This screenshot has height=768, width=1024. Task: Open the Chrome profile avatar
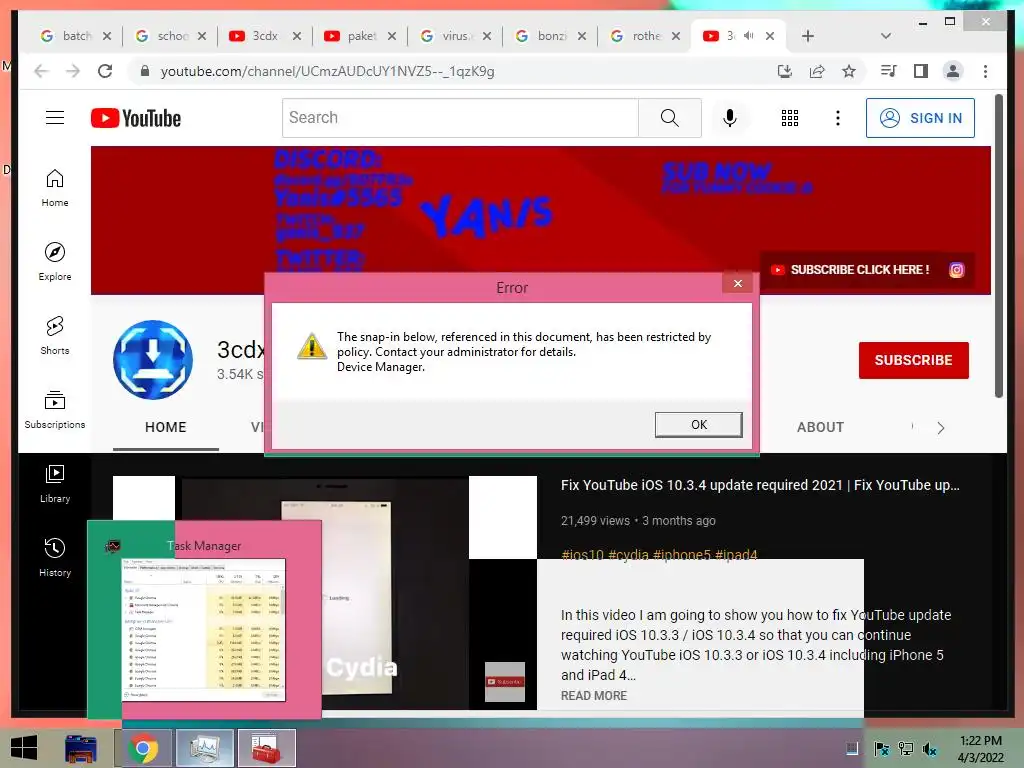(953, 71)
